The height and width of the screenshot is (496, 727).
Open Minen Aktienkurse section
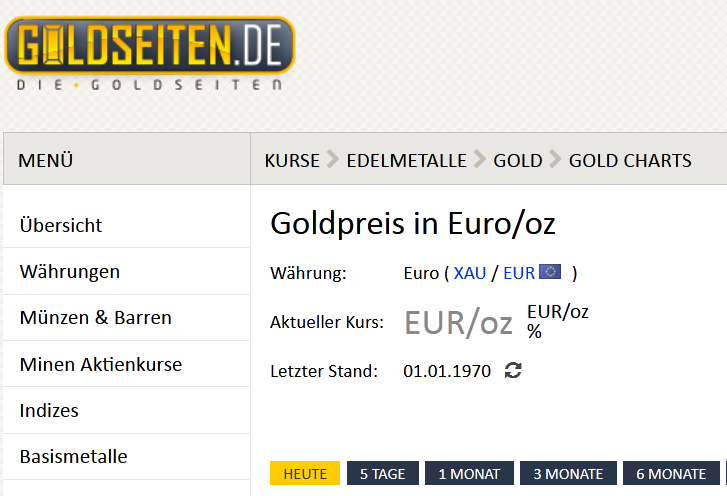coord(101,365)
